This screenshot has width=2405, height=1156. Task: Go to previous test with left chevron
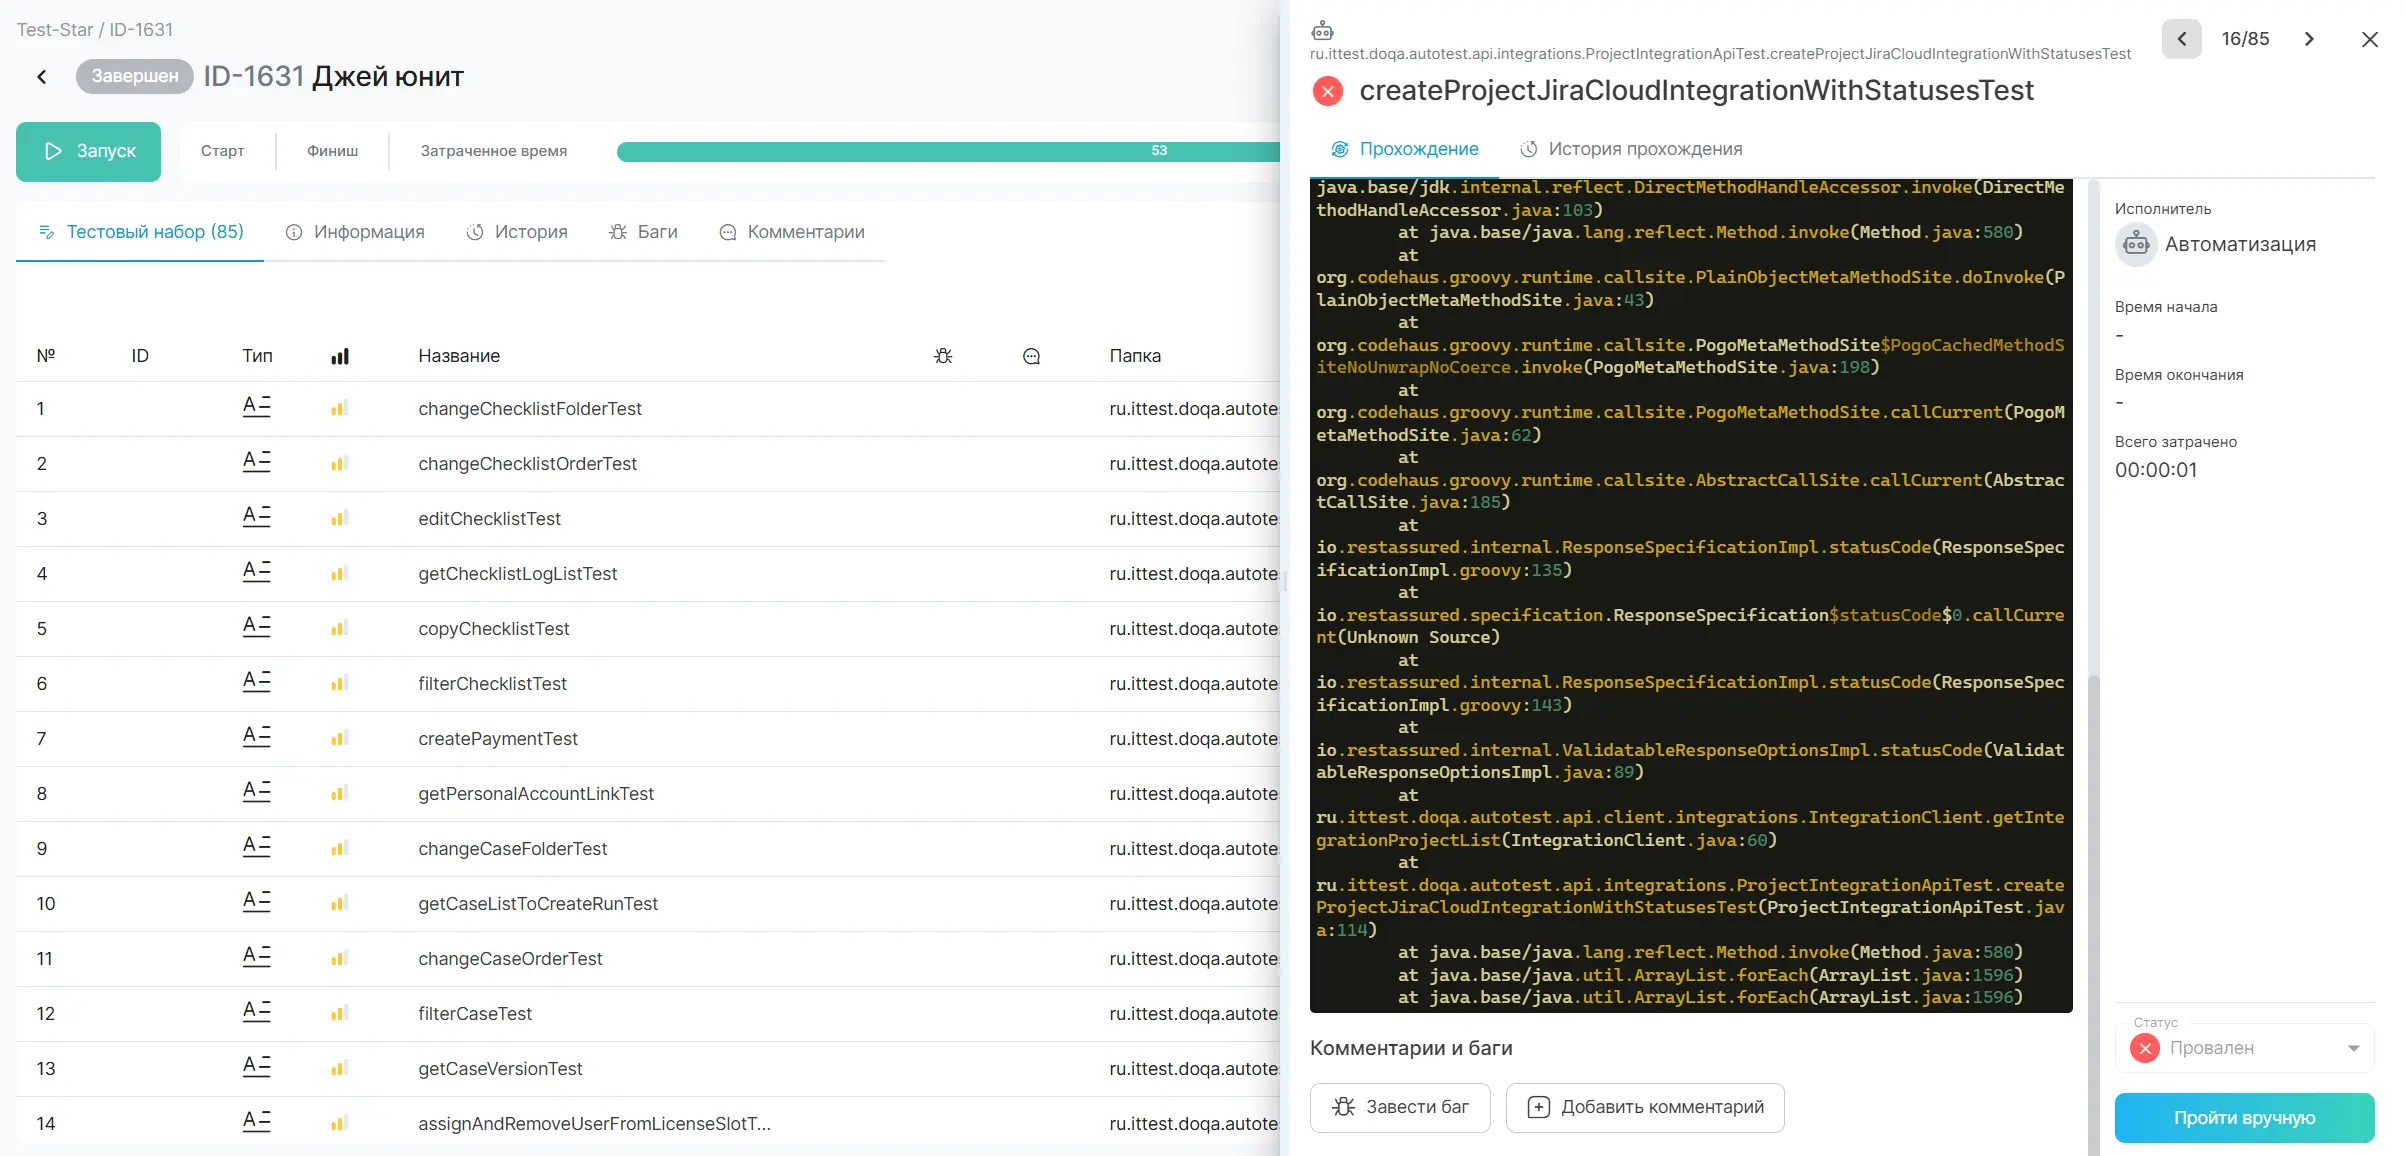pos(2181,39)
